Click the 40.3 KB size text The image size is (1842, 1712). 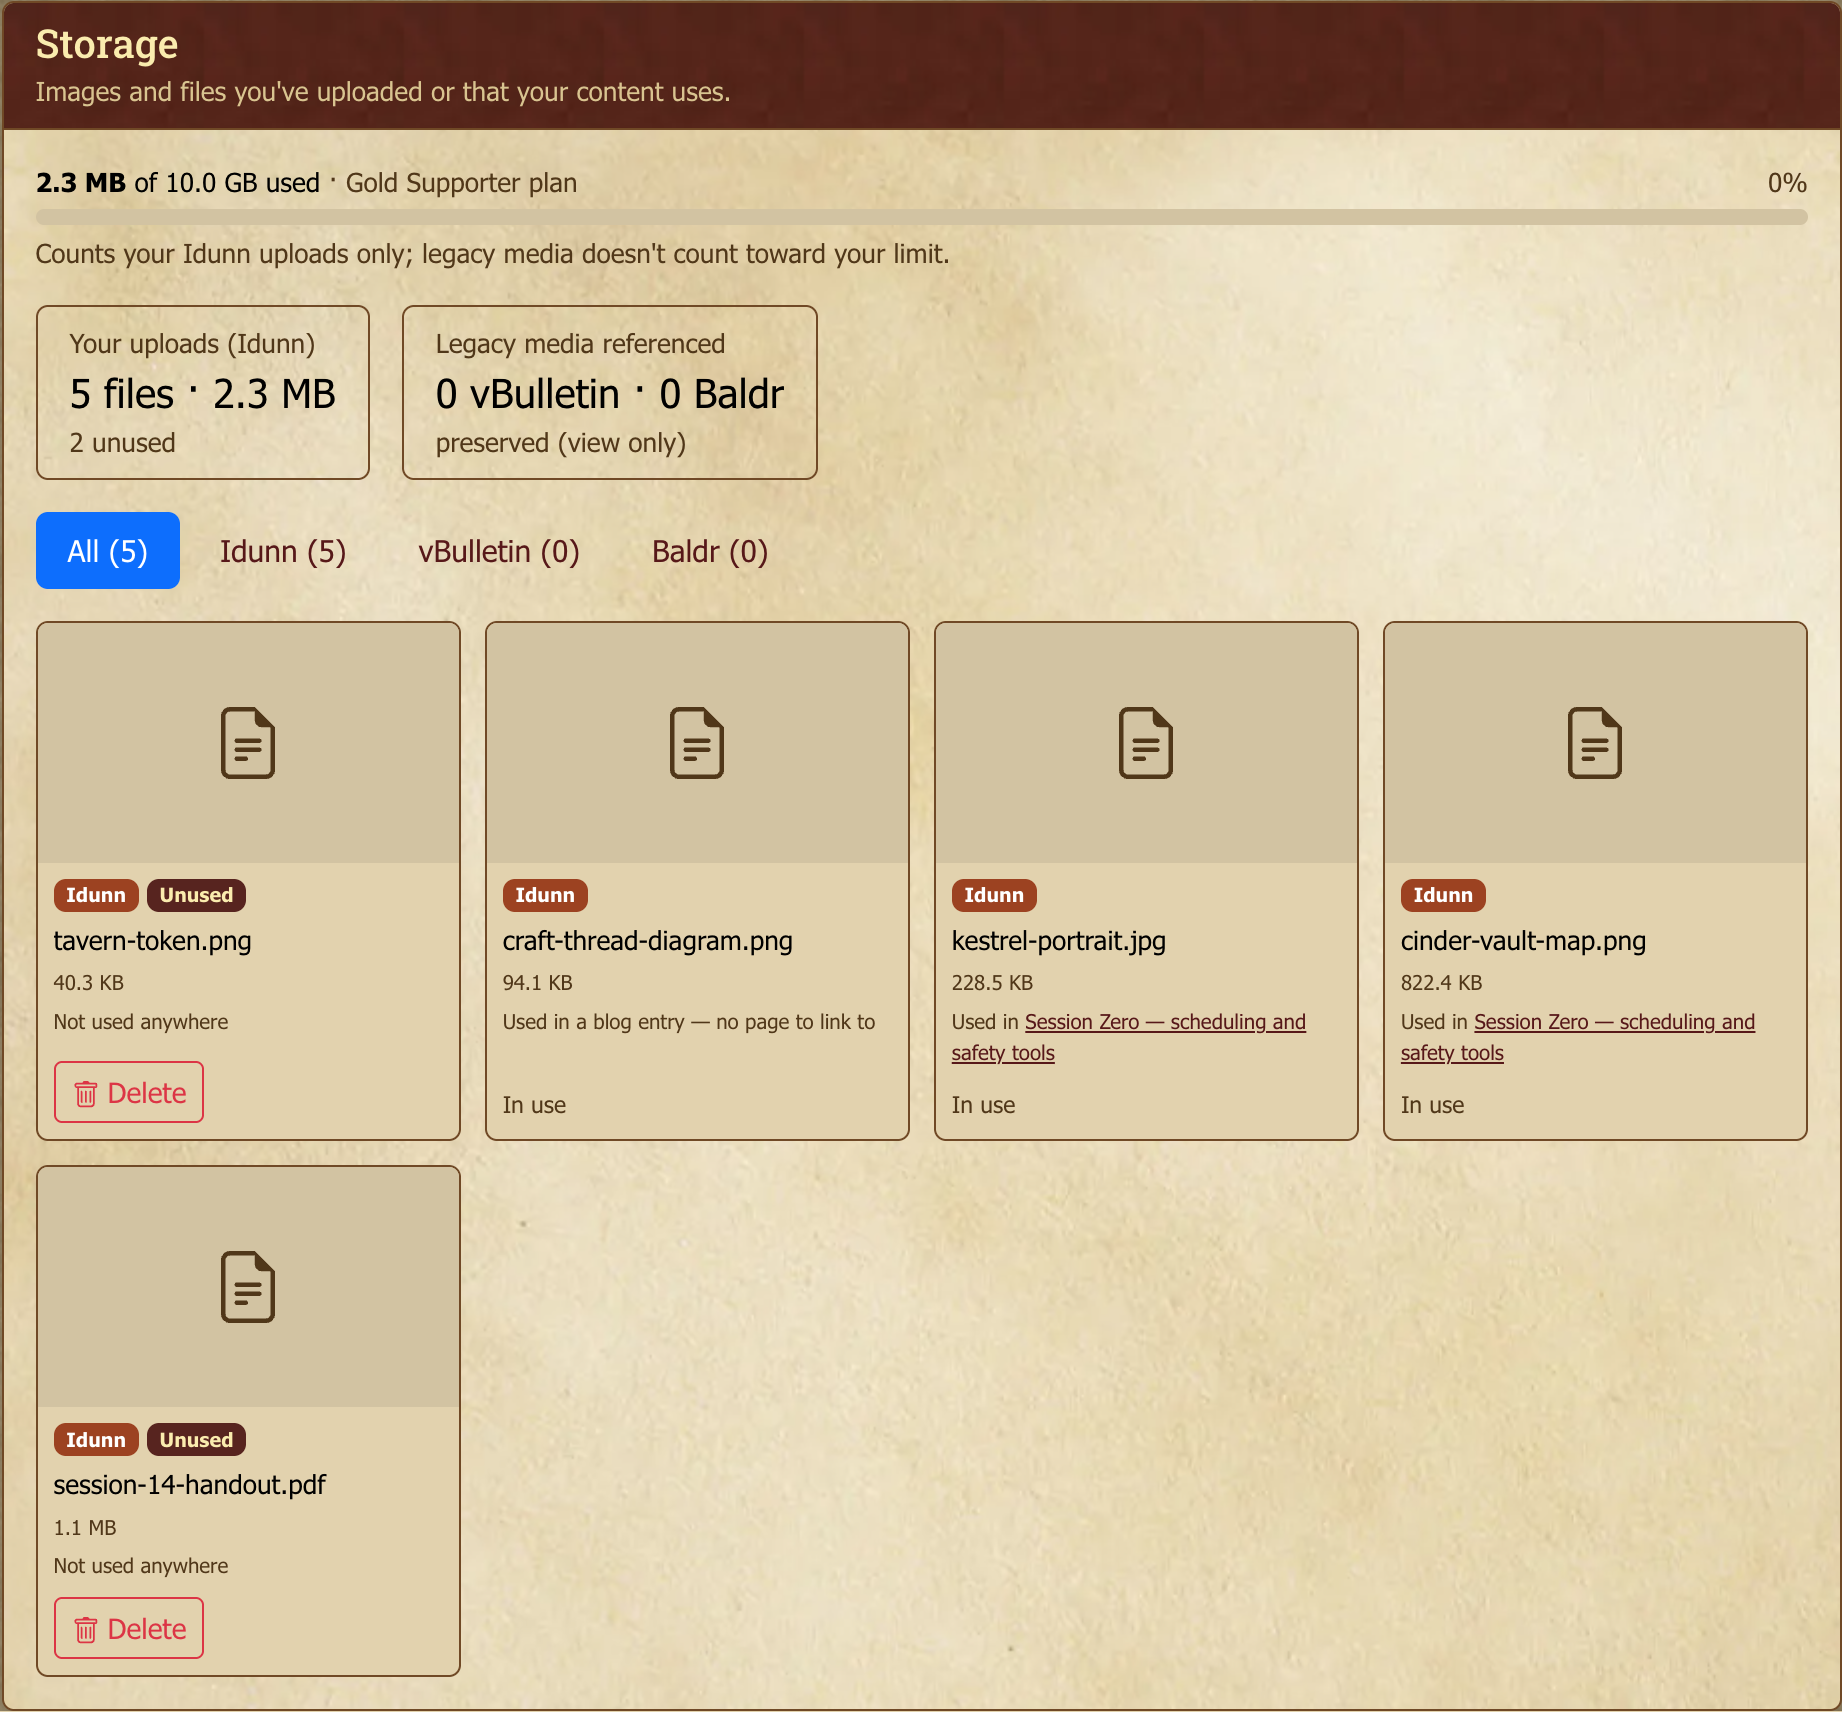[x=89, y=983]
